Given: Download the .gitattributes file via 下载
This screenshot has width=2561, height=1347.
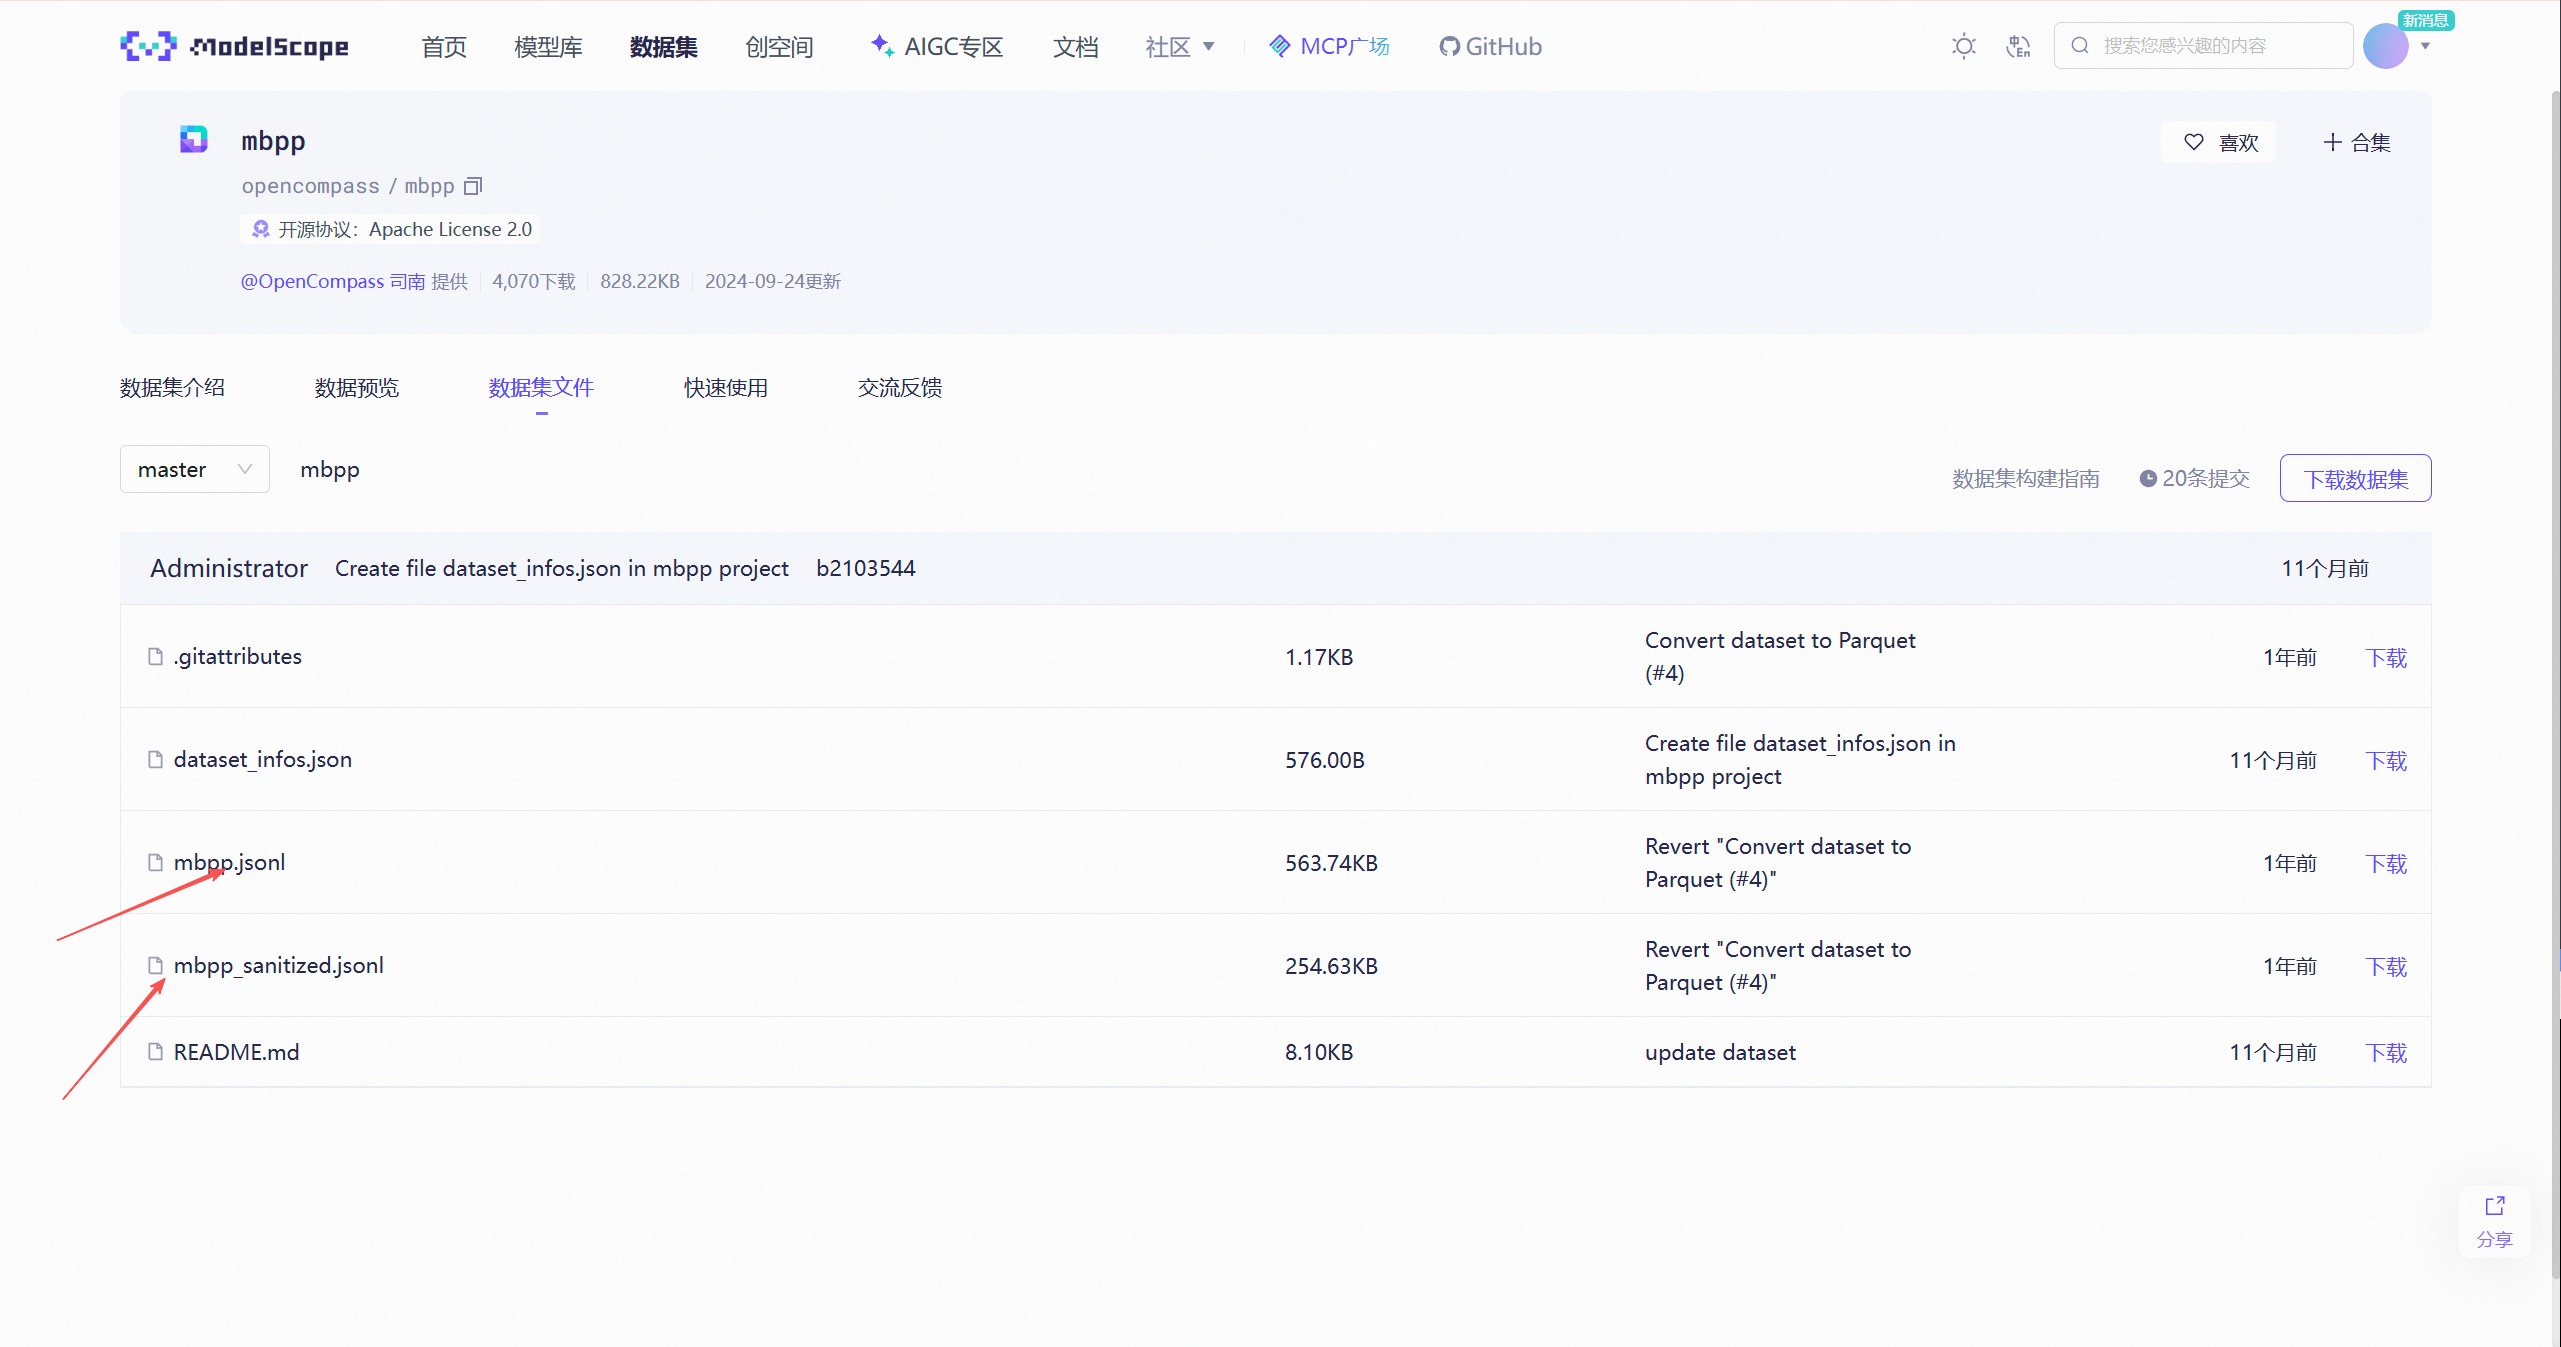Looking at the screenshot, I should (x=2386, y=658).
